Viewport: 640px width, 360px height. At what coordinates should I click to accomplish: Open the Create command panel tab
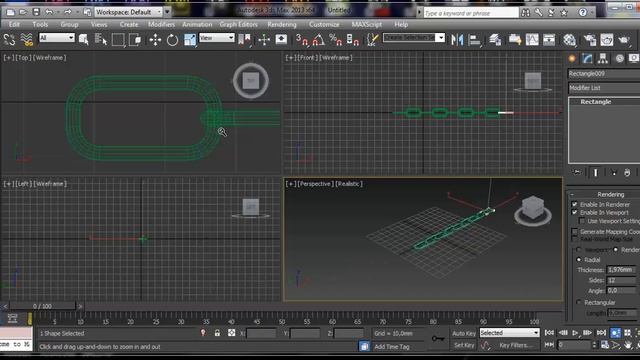pos(572,58)
